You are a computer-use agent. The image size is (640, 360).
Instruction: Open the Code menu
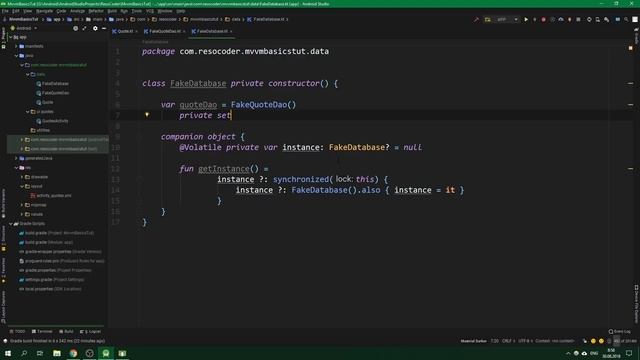tap(61, 11)
